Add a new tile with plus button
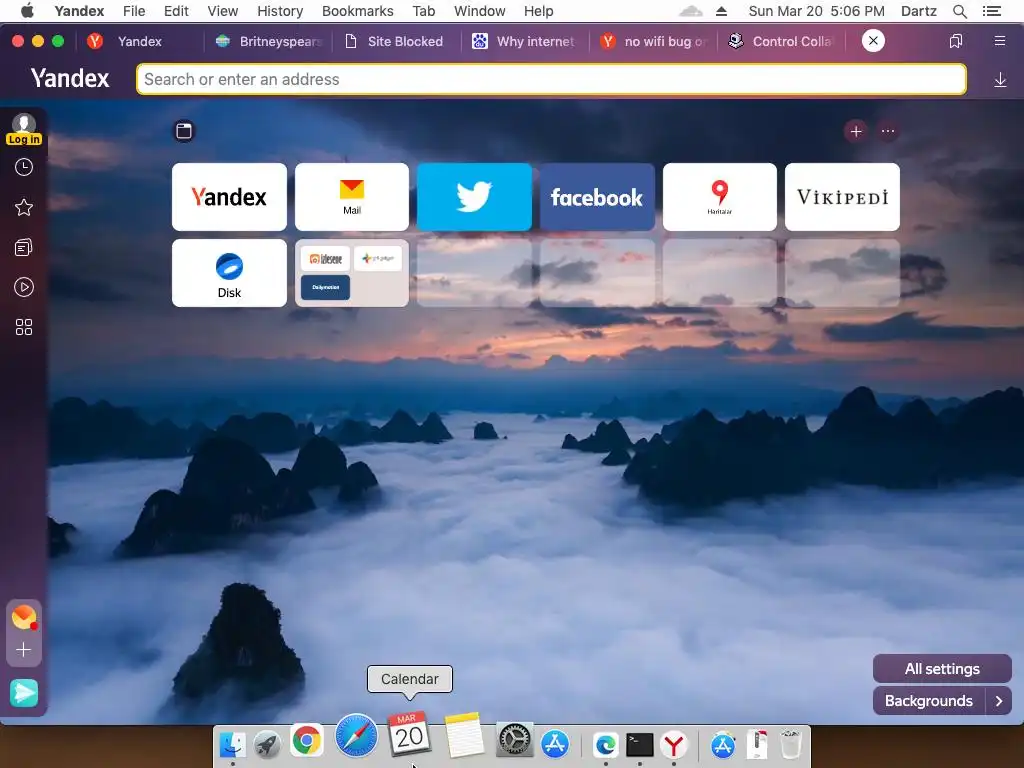This screenshot has height=768, width=1024. (x=856, y=131)
